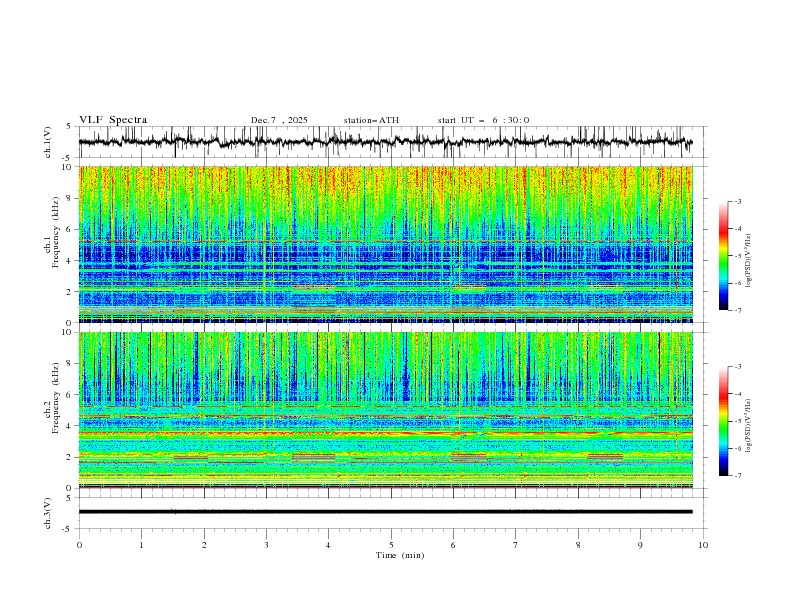Click the "Time (min)" axis title
This screenshot has width=792, height=612.
[x=400, y=555]
